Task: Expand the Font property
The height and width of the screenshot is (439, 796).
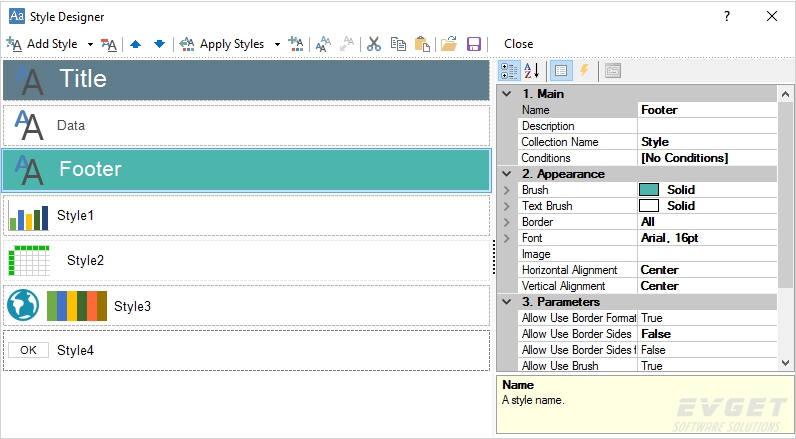Action: click(x=507, y=238)
